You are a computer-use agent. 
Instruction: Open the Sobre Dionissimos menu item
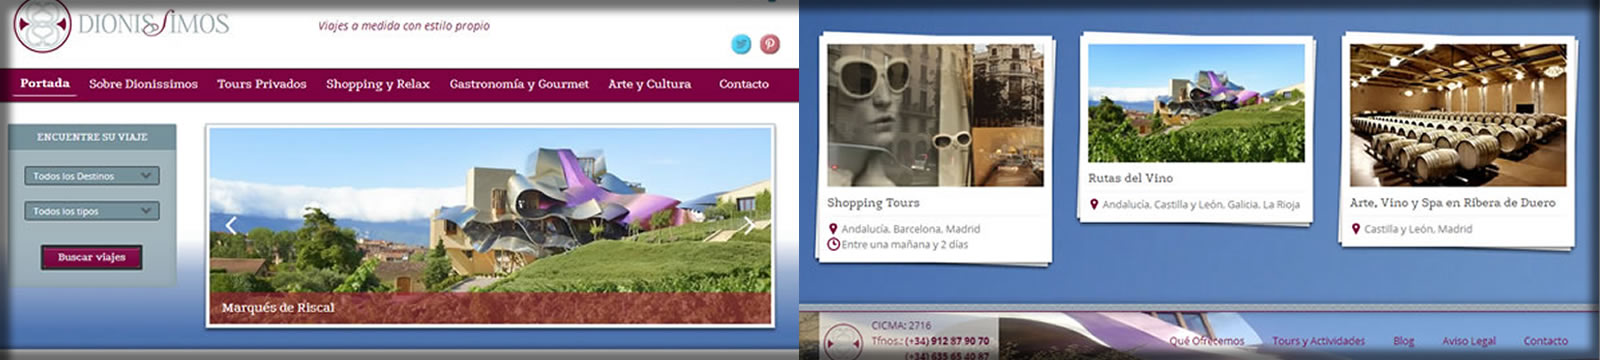(x=143, y=84)
